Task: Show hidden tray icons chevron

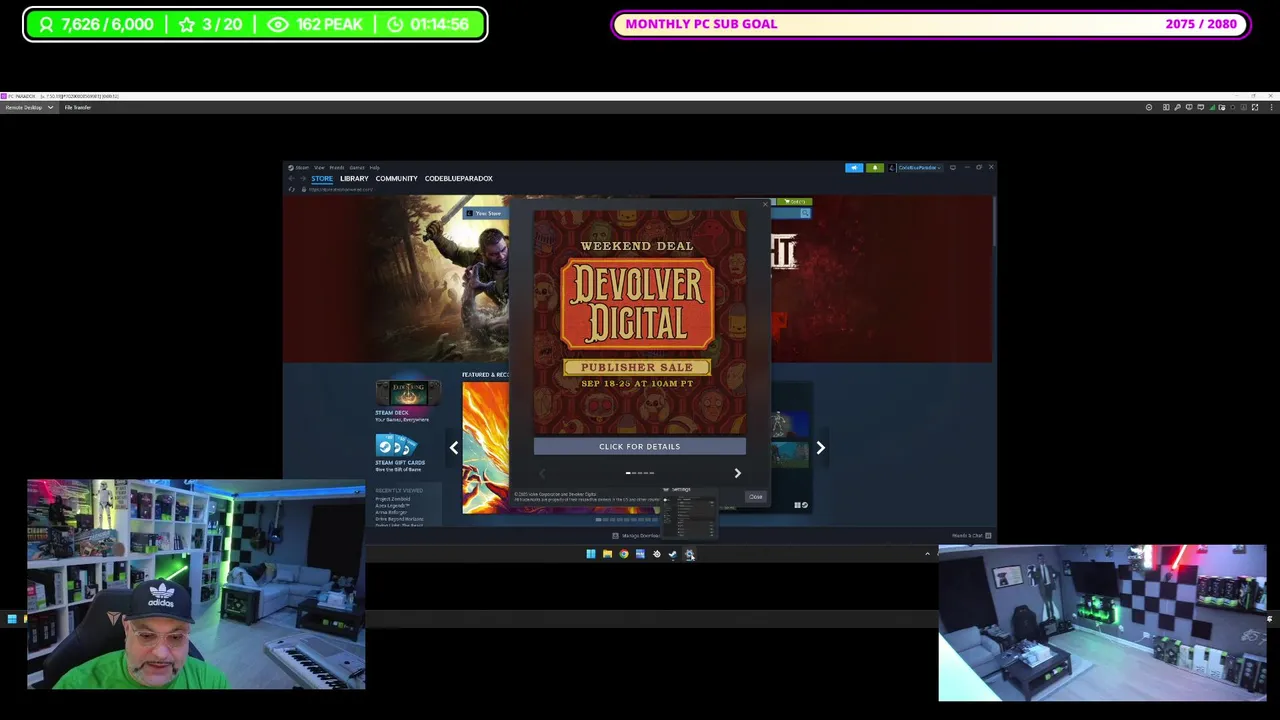Action: [x=927, y=554]
